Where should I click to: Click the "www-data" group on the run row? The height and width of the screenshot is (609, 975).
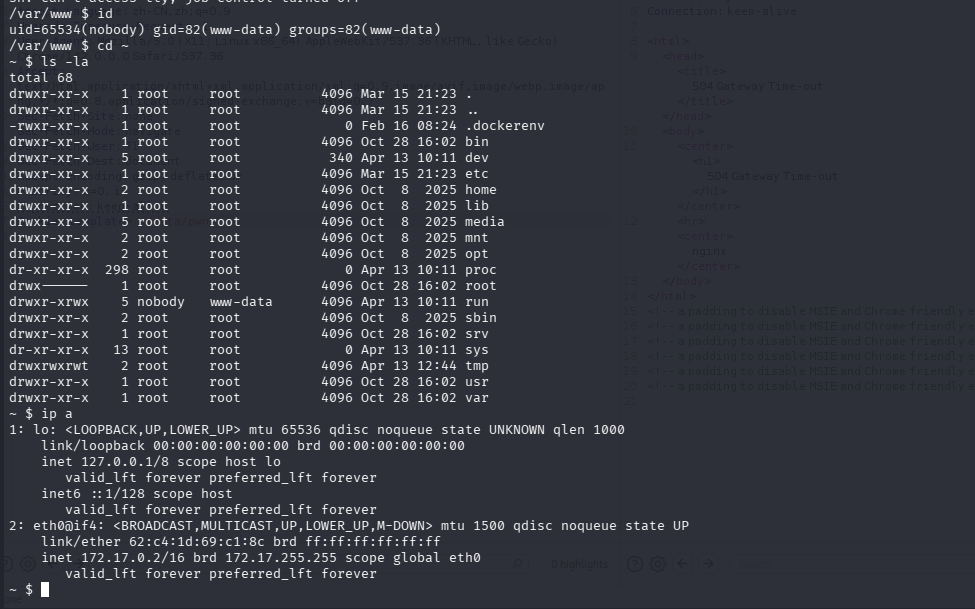241,302
